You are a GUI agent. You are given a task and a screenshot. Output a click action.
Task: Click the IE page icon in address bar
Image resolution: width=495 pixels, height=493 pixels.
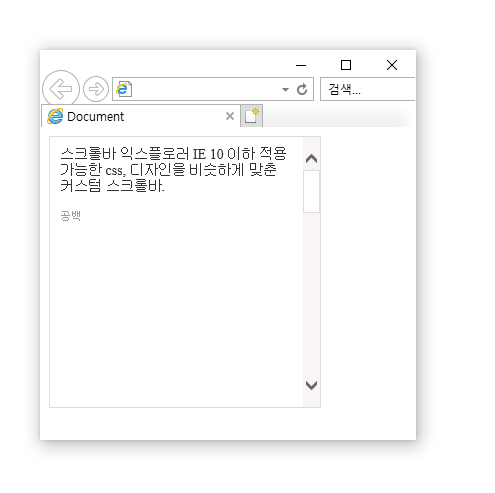[124, 89]
